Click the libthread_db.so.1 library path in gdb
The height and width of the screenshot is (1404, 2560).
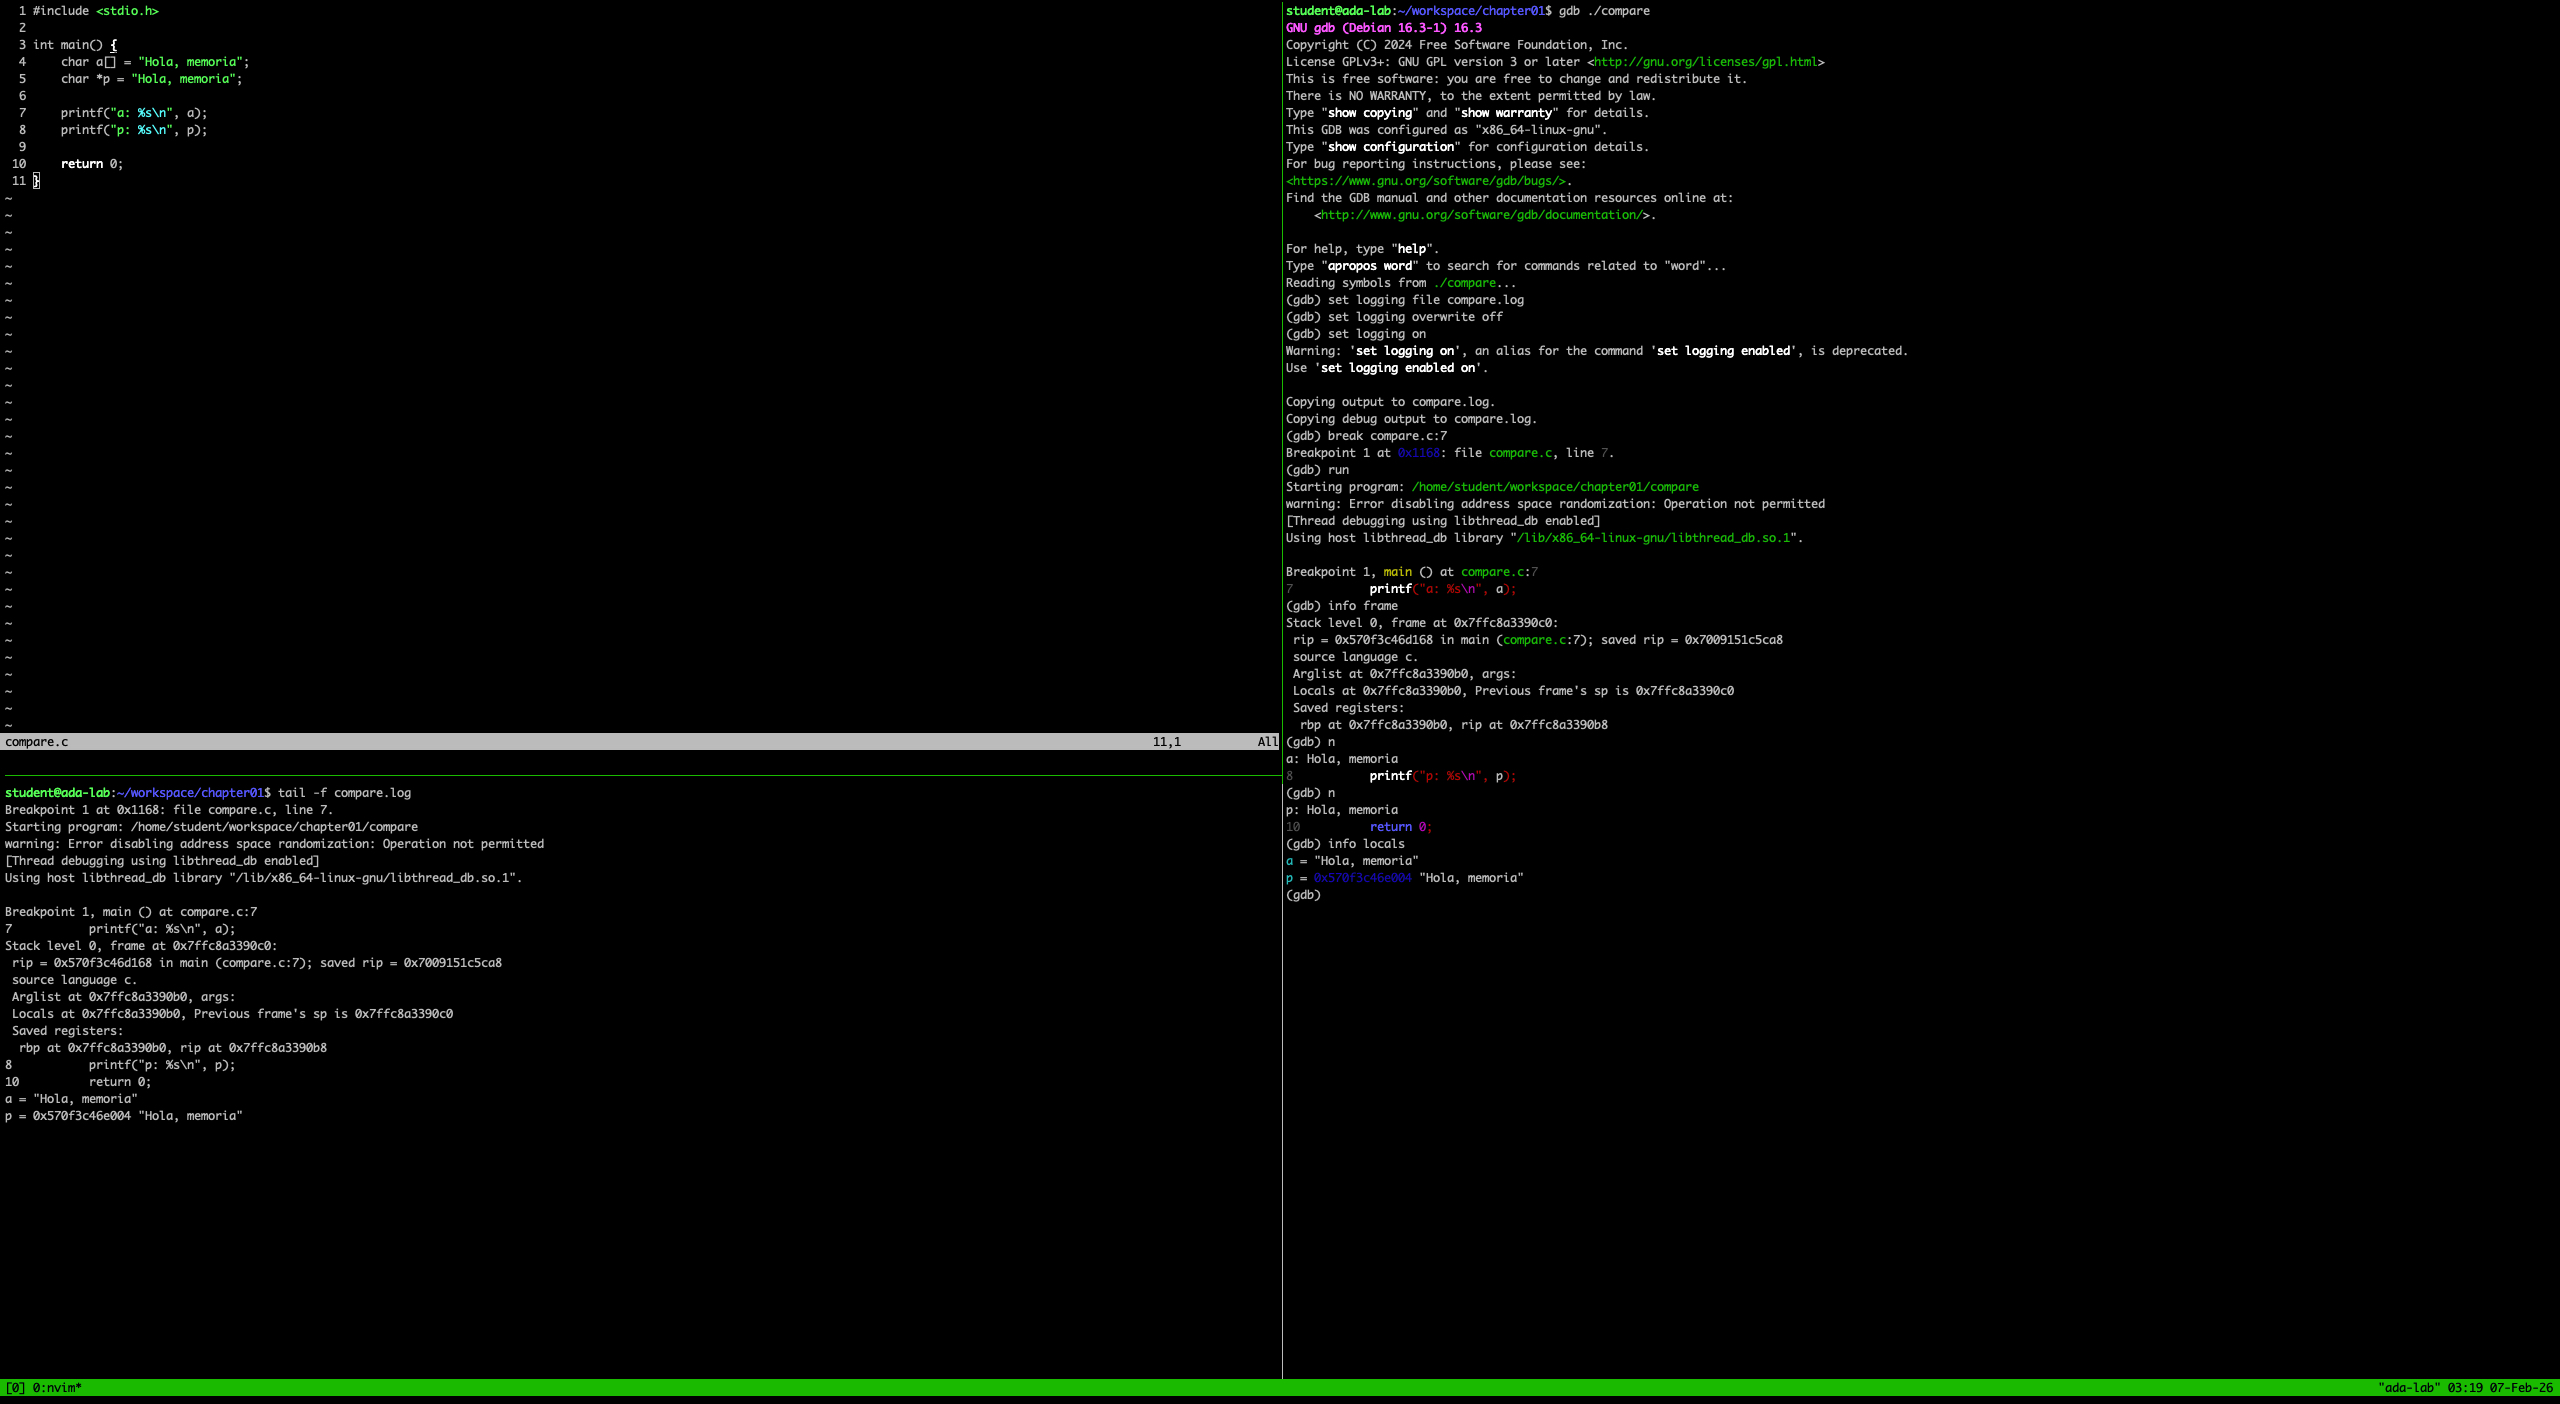point(1653,538)
